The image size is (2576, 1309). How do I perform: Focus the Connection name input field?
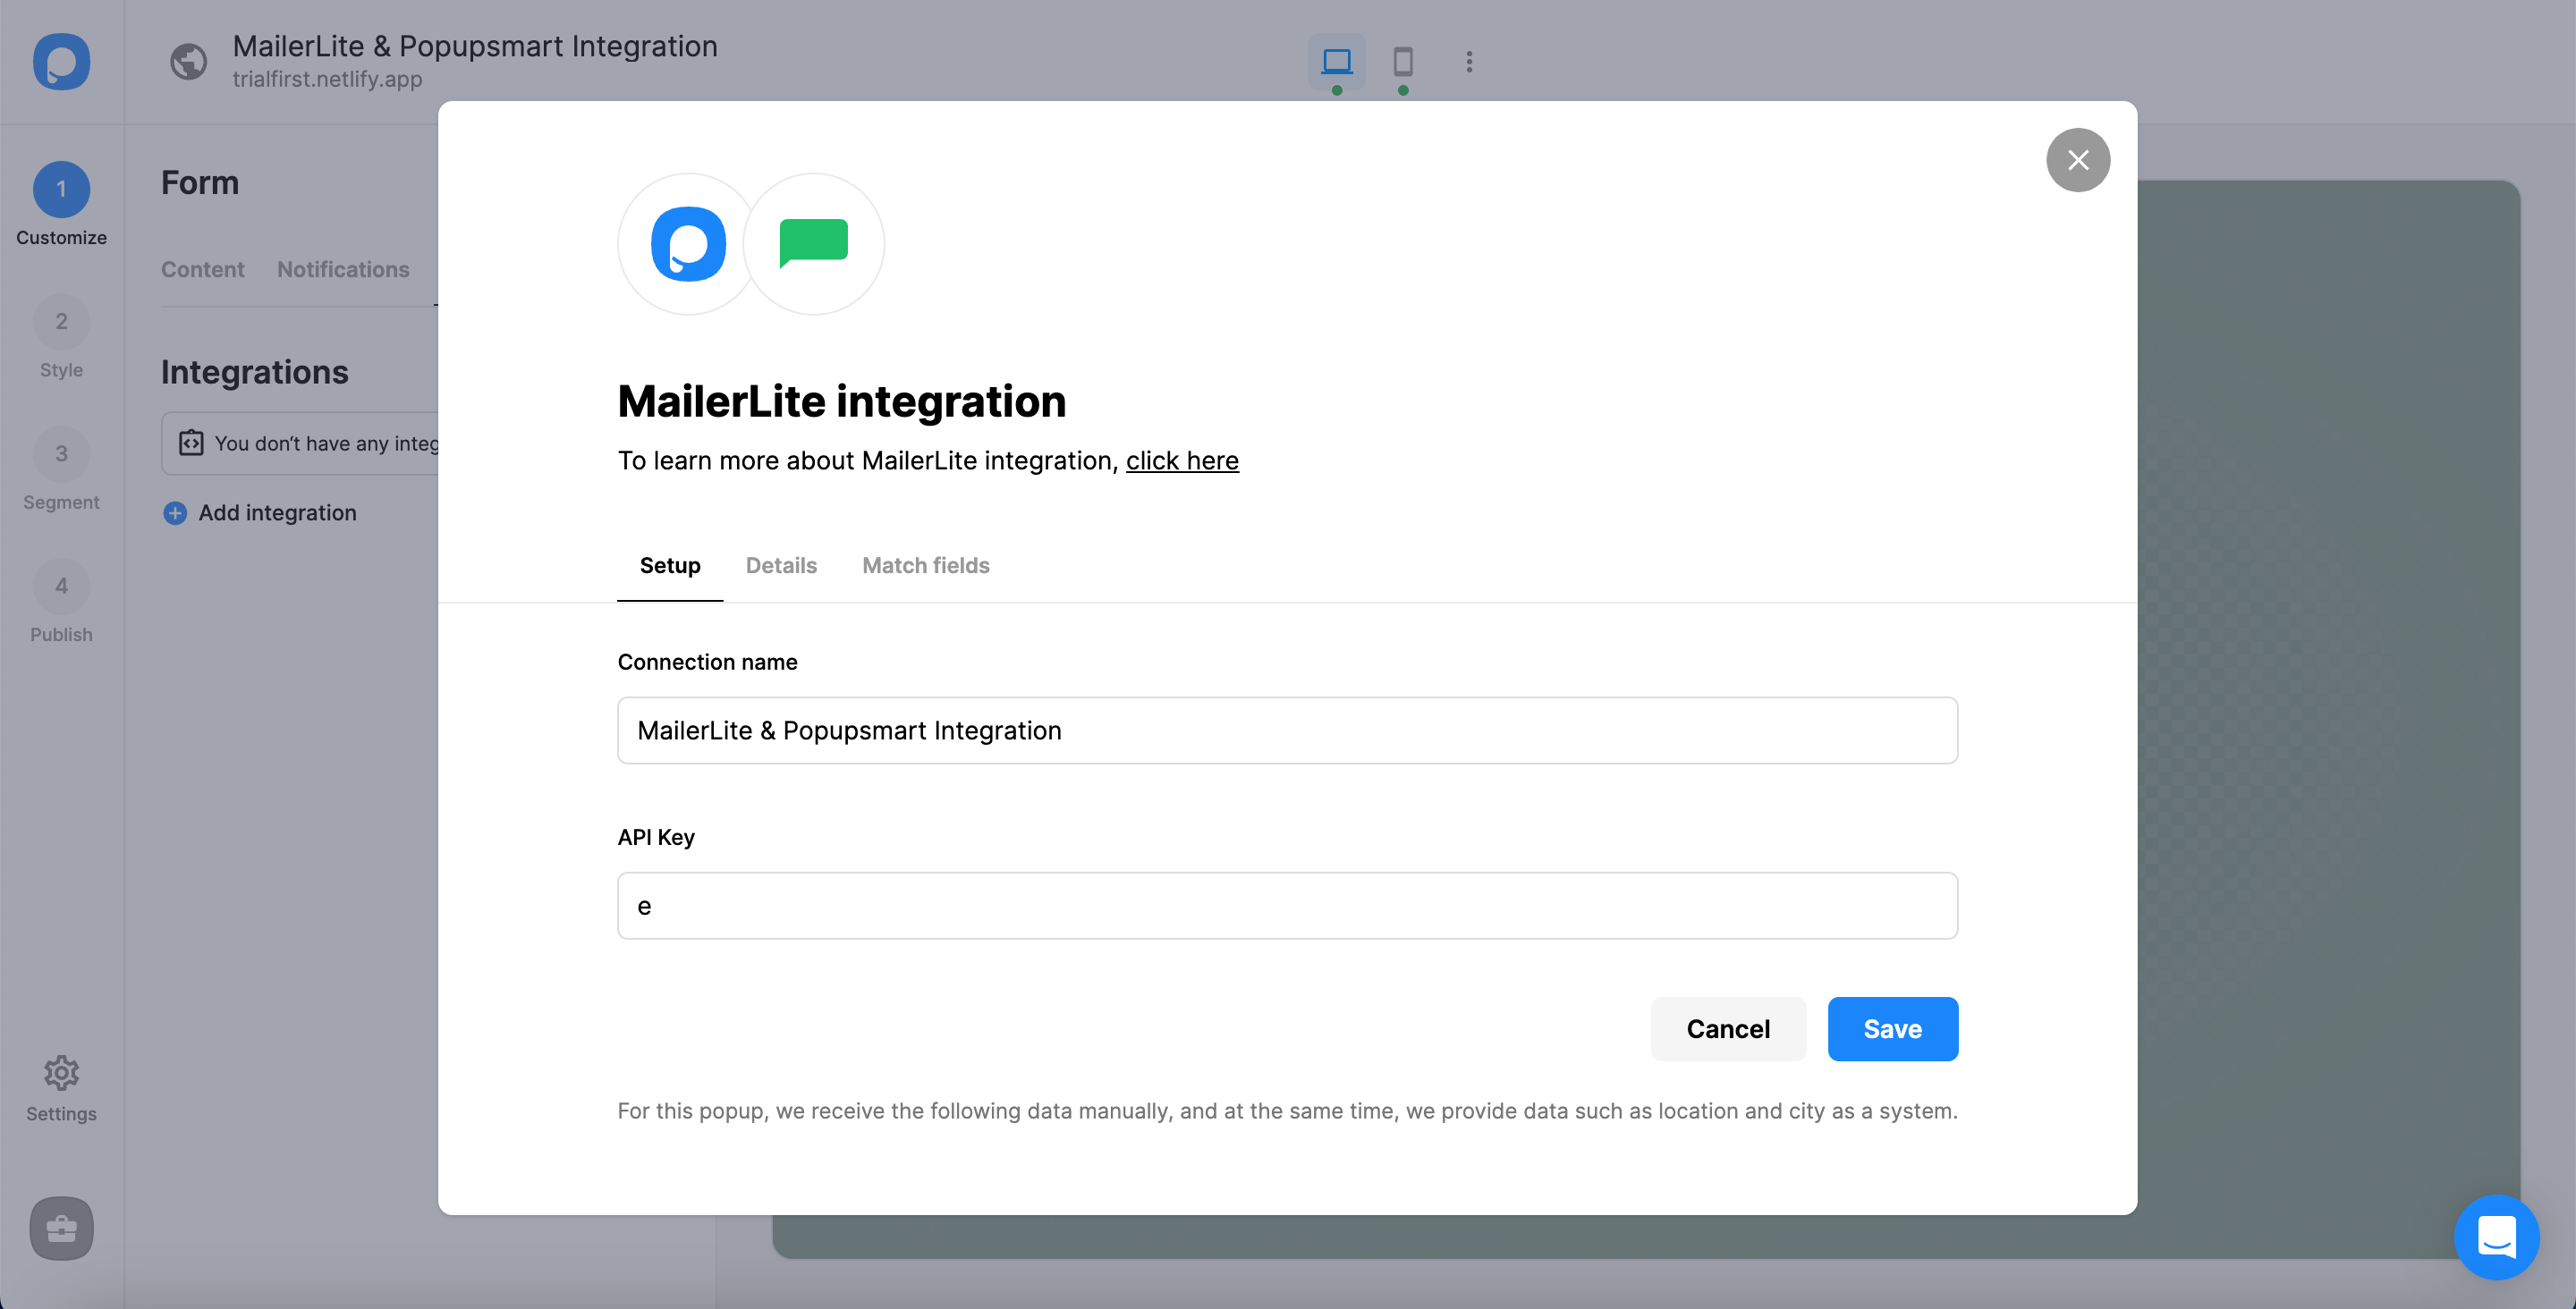[x=1287, y=730]
